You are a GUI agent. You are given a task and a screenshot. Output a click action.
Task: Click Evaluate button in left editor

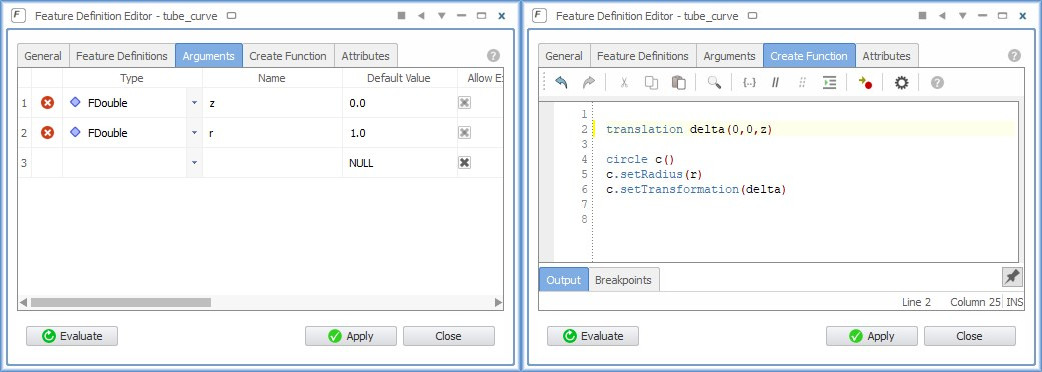[x=72, y=336]
